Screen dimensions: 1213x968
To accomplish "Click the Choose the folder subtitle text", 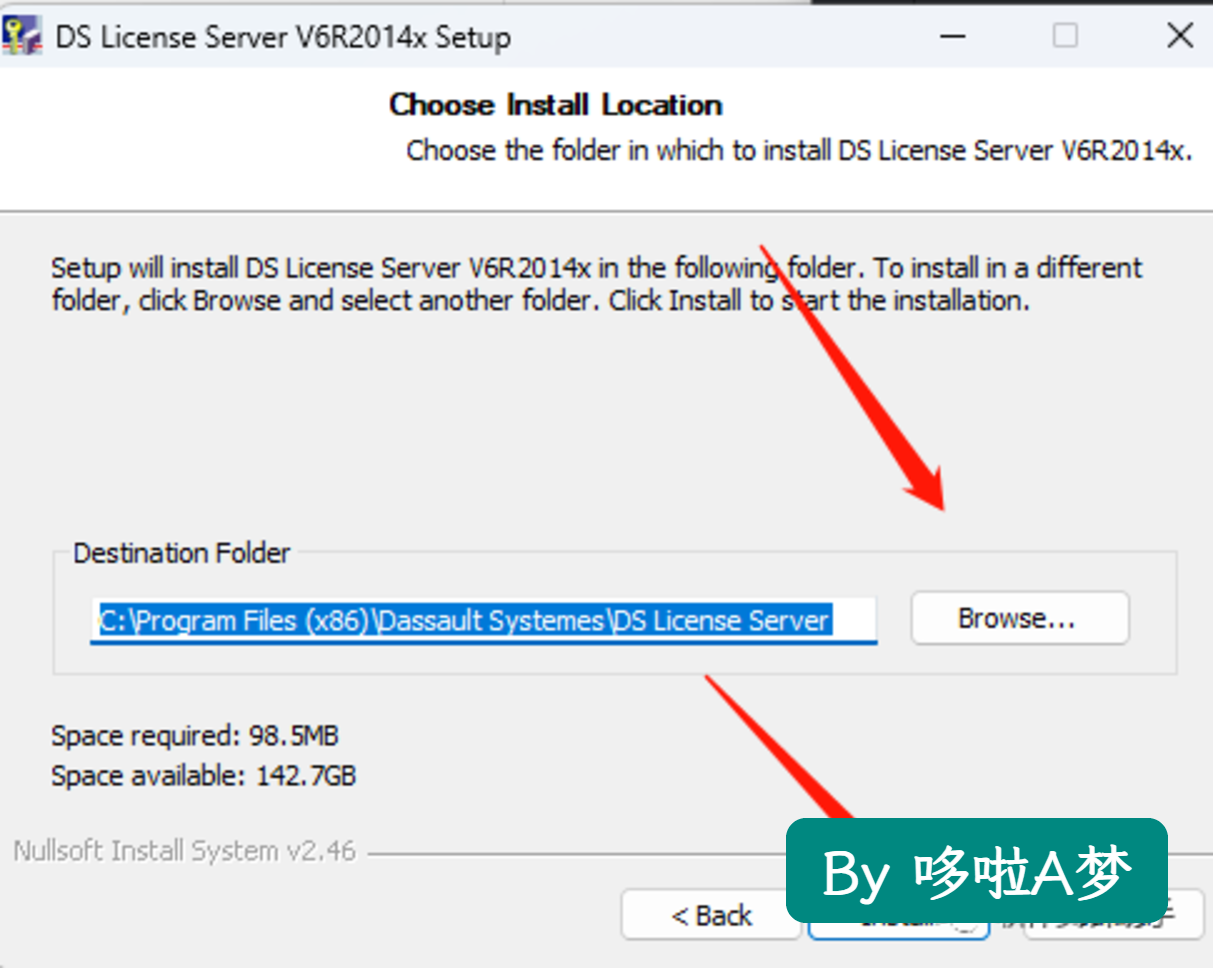I will pos(799,151).
